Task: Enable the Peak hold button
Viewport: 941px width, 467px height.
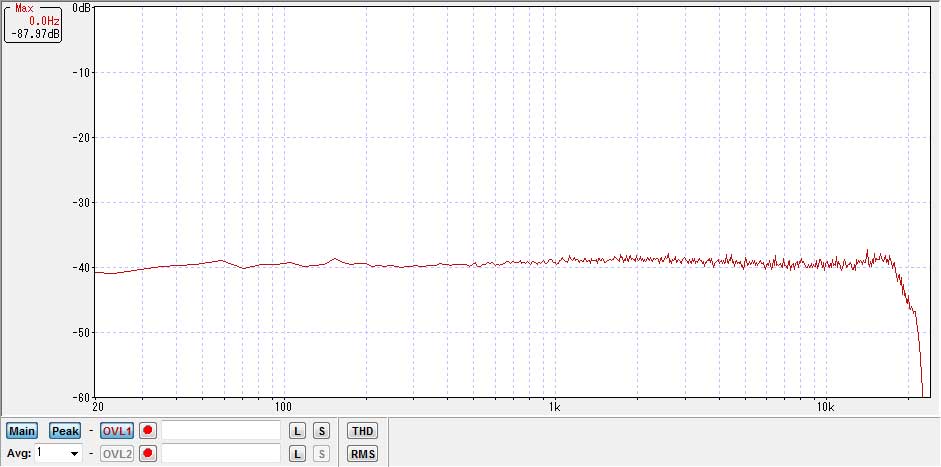Action: pyautogui.click(x=65, y=431)
